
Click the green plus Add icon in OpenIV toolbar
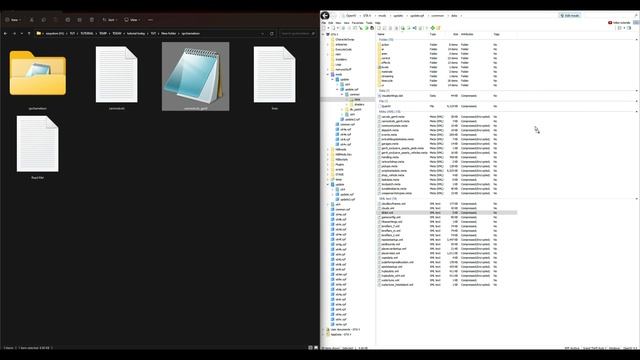pyautogui.click(x=433, y=28)
